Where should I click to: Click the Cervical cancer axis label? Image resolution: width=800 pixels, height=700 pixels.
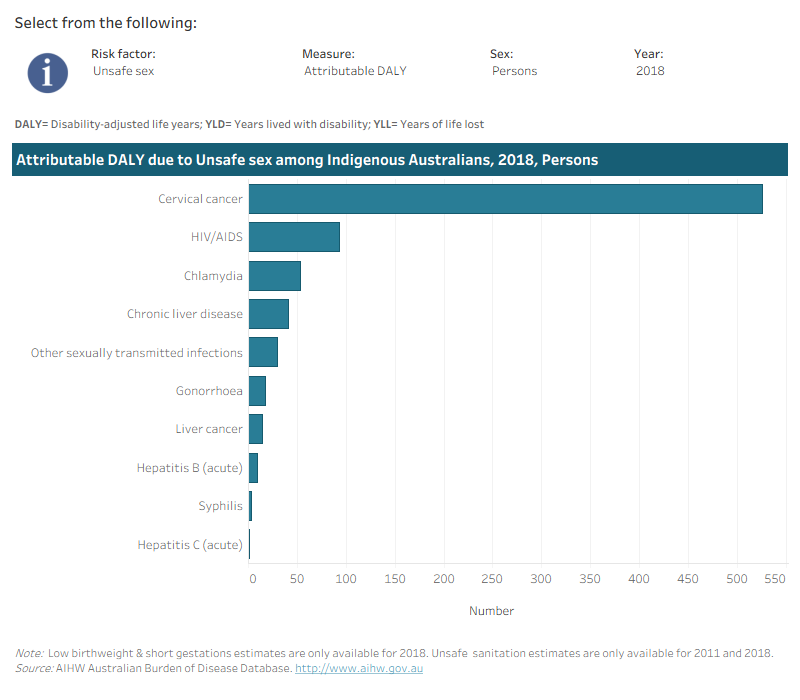coord(200,199)
